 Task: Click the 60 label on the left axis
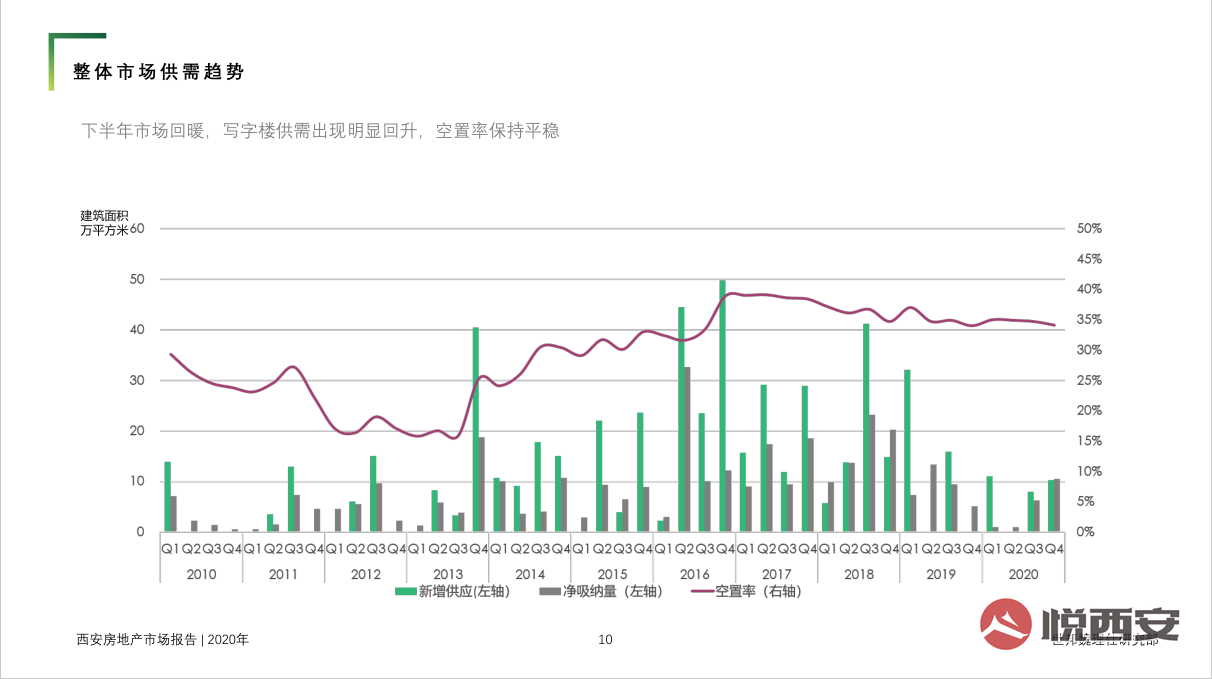(138, 229)
